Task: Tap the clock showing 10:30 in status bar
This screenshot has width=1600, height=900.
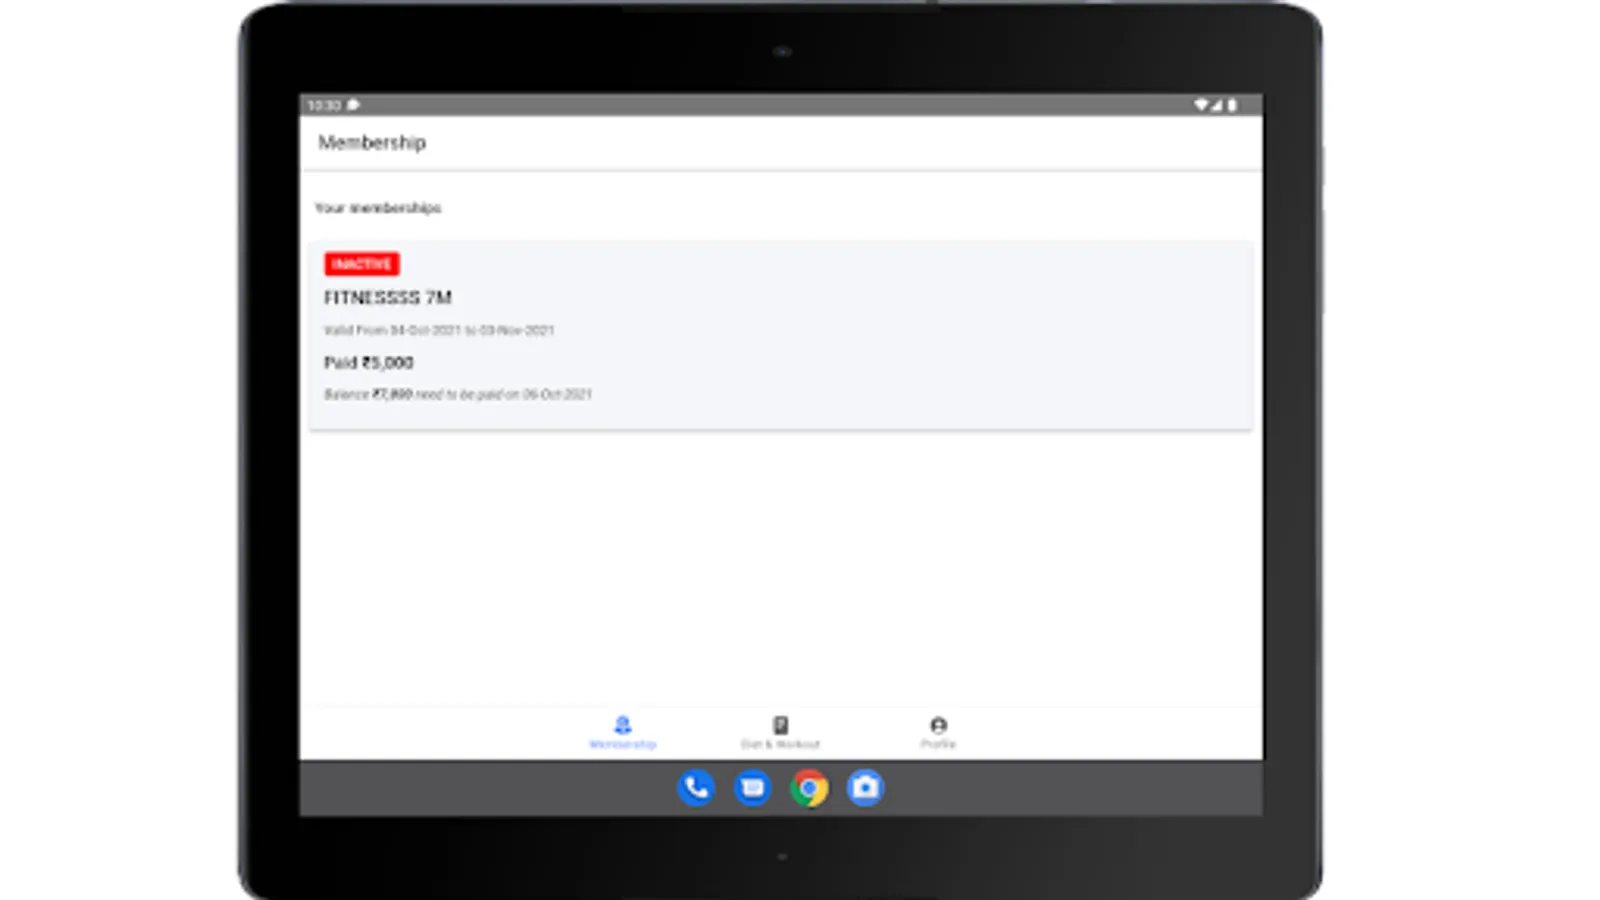Action: (322, 103)
